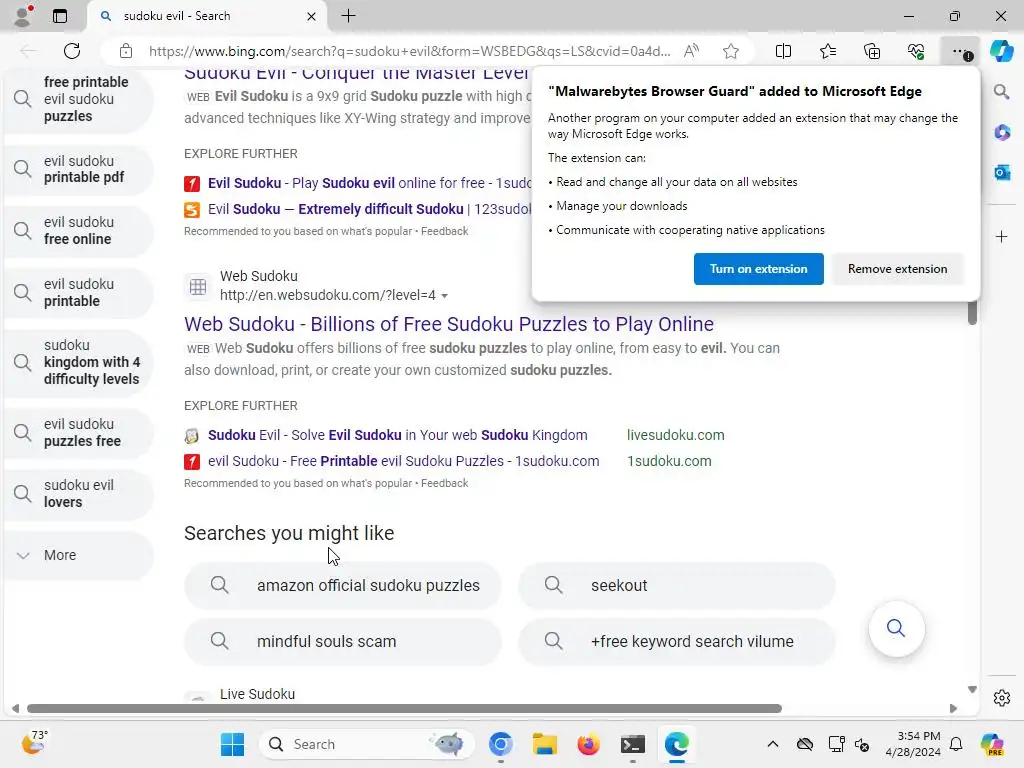This screenshot has height=768, width=1024.
Task: Show hidden system tray icons
Action: tap(773, 744)
